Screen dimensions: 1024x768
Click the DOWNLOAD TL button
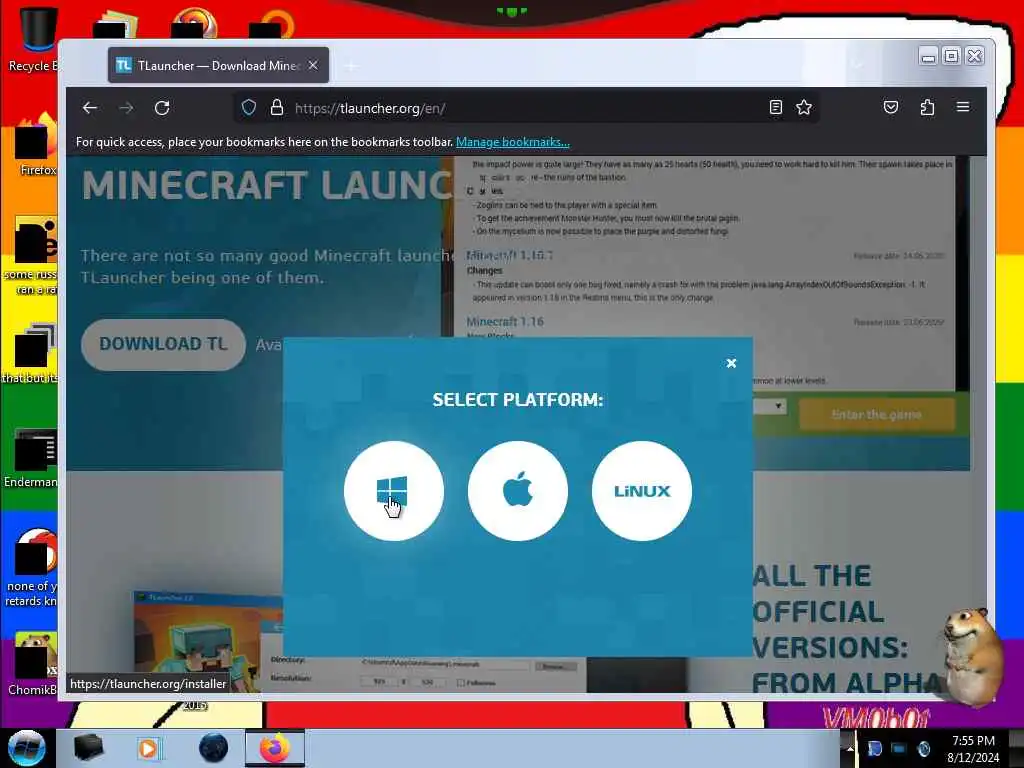click(163, 344)
